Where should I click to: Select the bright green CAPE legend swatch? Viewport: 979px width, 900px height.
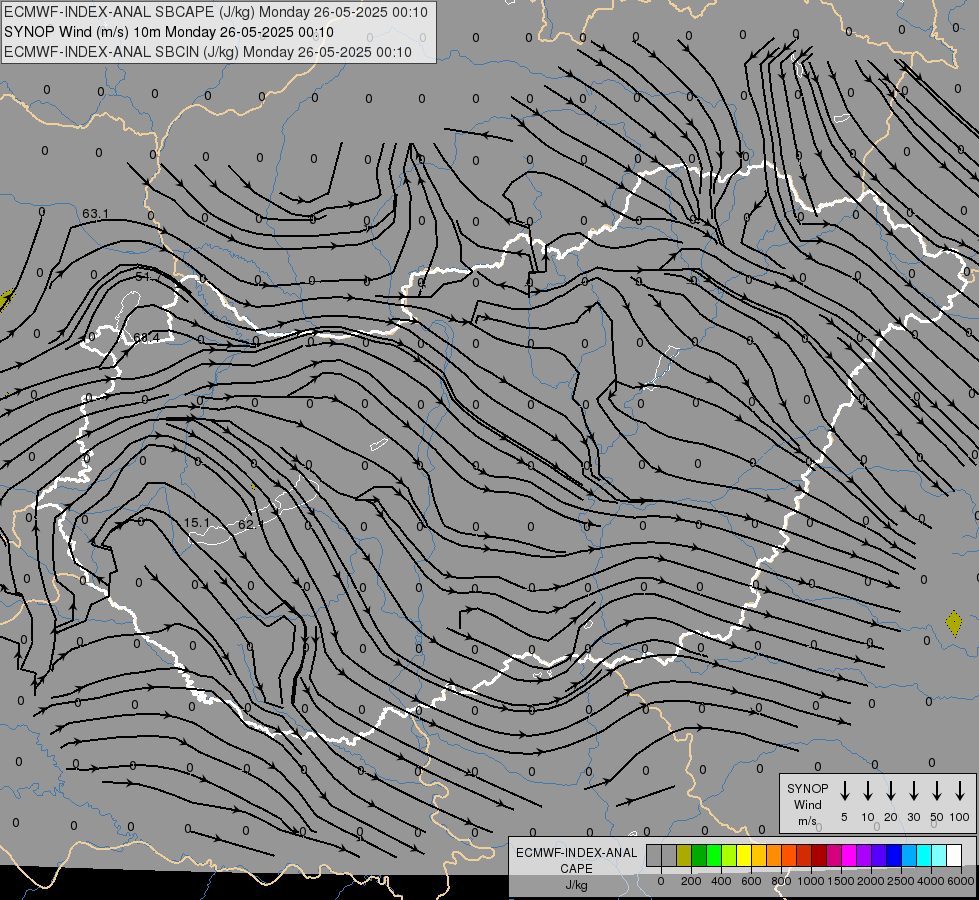click(x=714, y=855)
